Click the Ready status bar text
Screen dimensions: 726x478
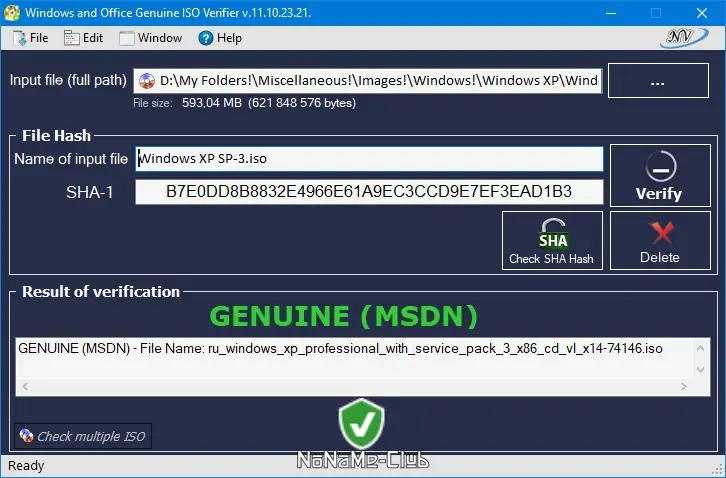click(26, 465)
